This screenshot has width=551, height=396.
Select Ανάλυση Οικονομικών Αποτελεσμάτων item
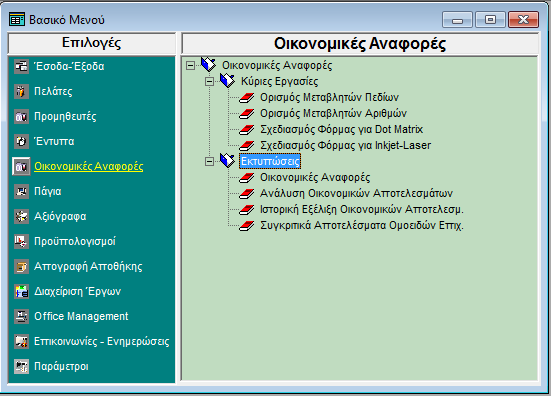tap(356, 193)
